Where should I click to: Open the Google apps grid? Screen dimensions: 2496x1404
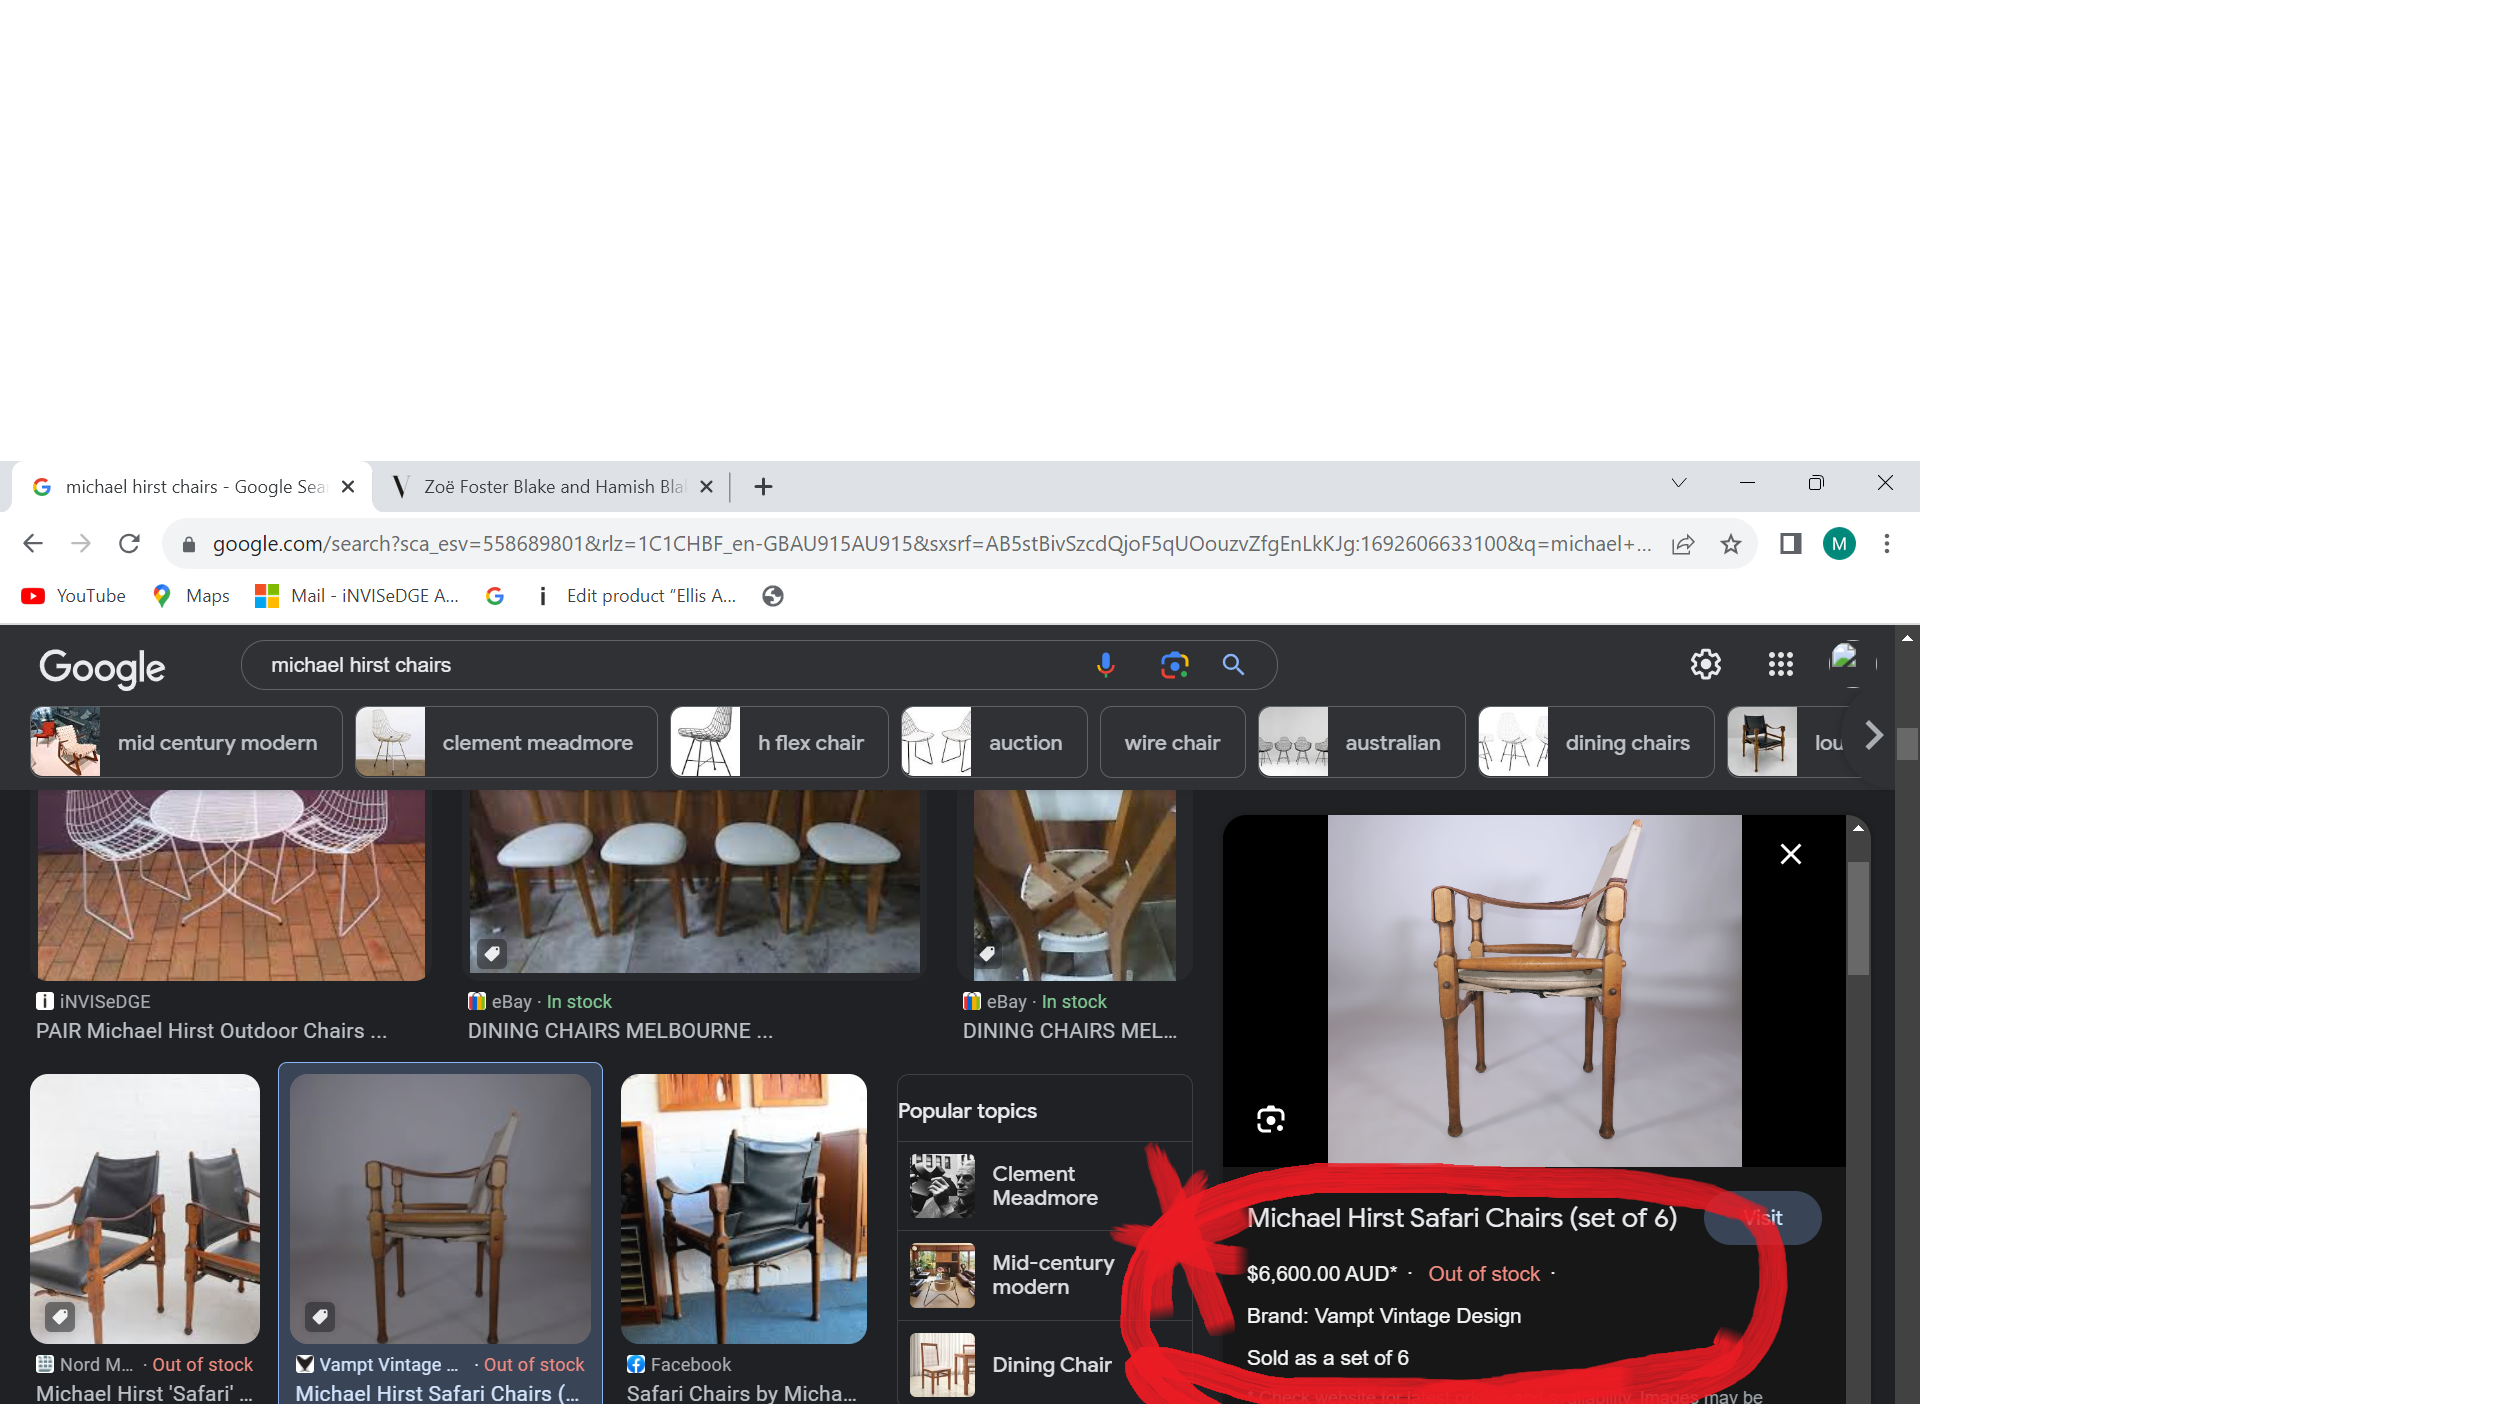[x=1780, y=664]
